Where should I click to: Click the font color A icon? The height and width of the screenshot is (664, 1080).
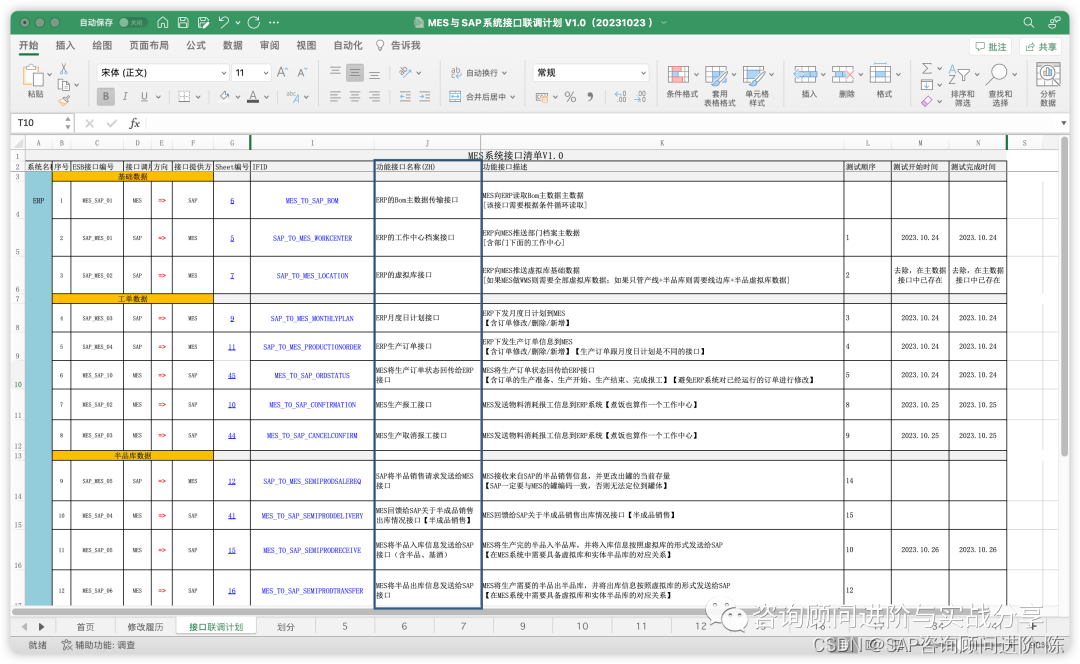(x=253, y=96)
